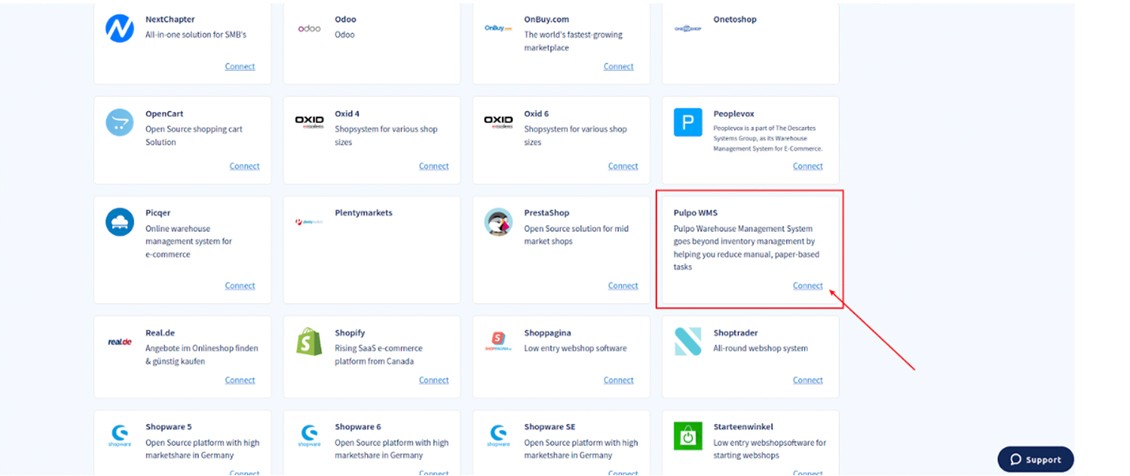Click the Shopware 5 logo icon
The height and width of the screenshot is (476, 1130).
[x=120, y=436]
